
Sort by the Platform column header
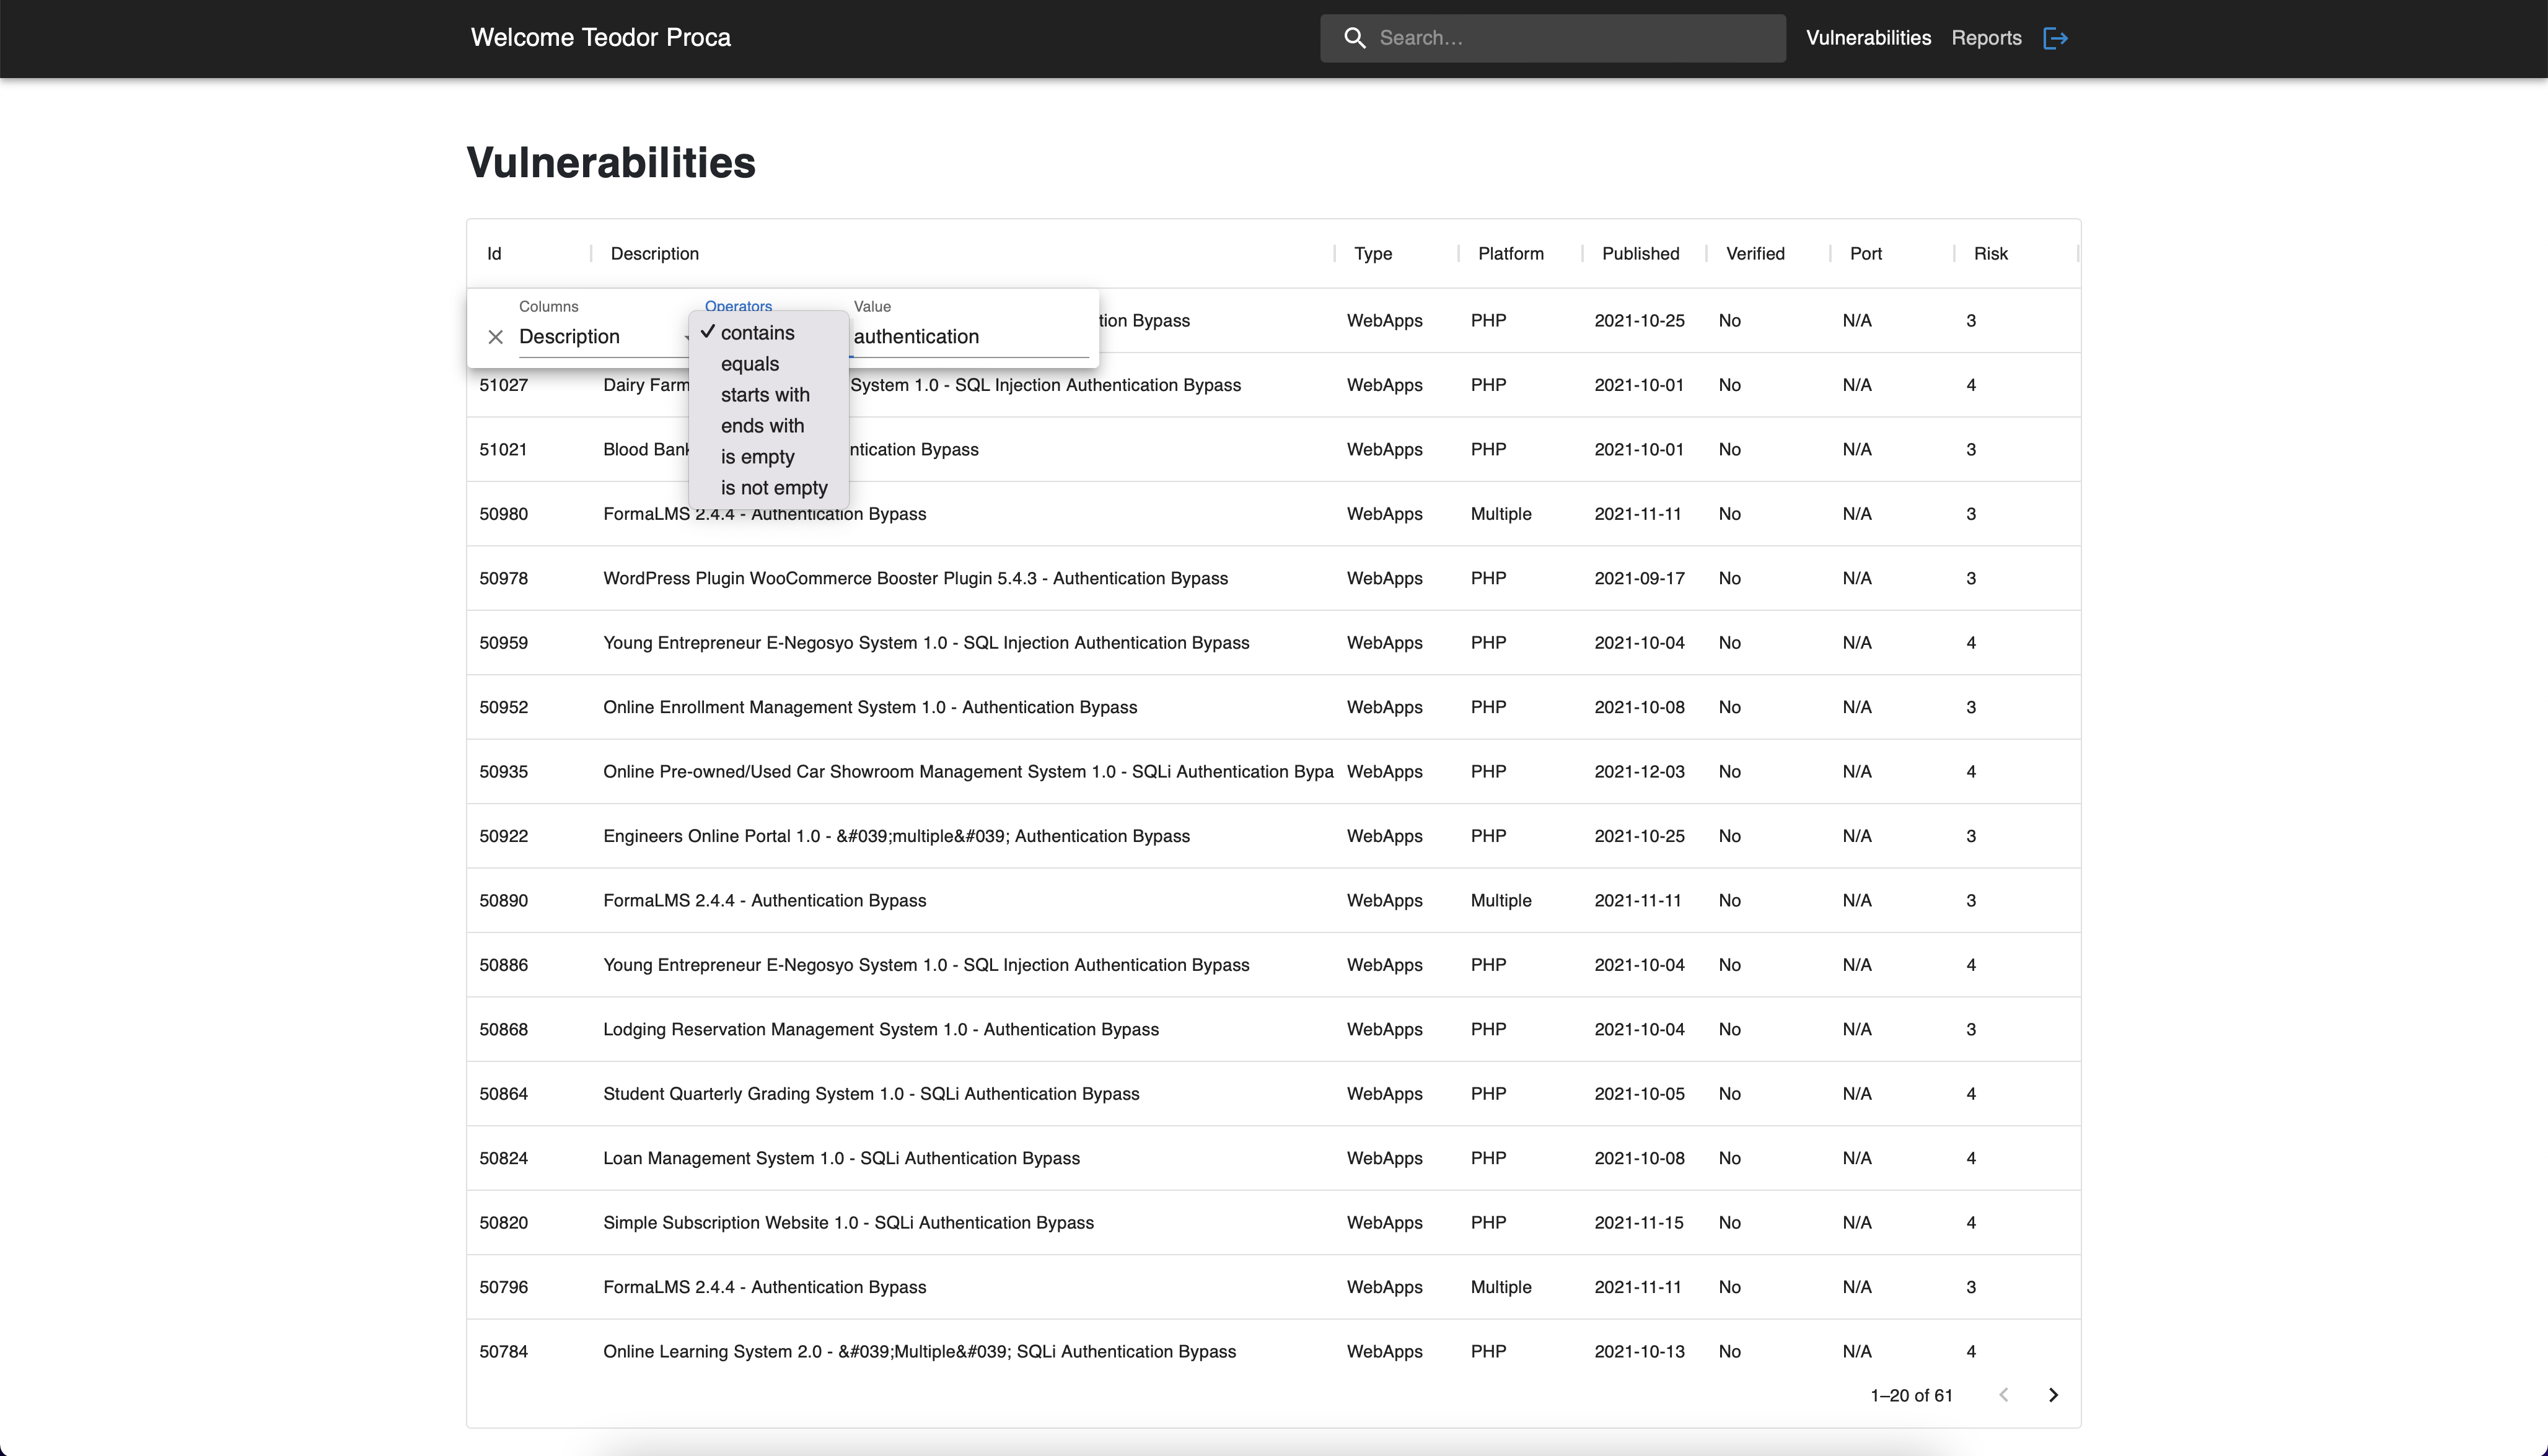(1511, 254)
